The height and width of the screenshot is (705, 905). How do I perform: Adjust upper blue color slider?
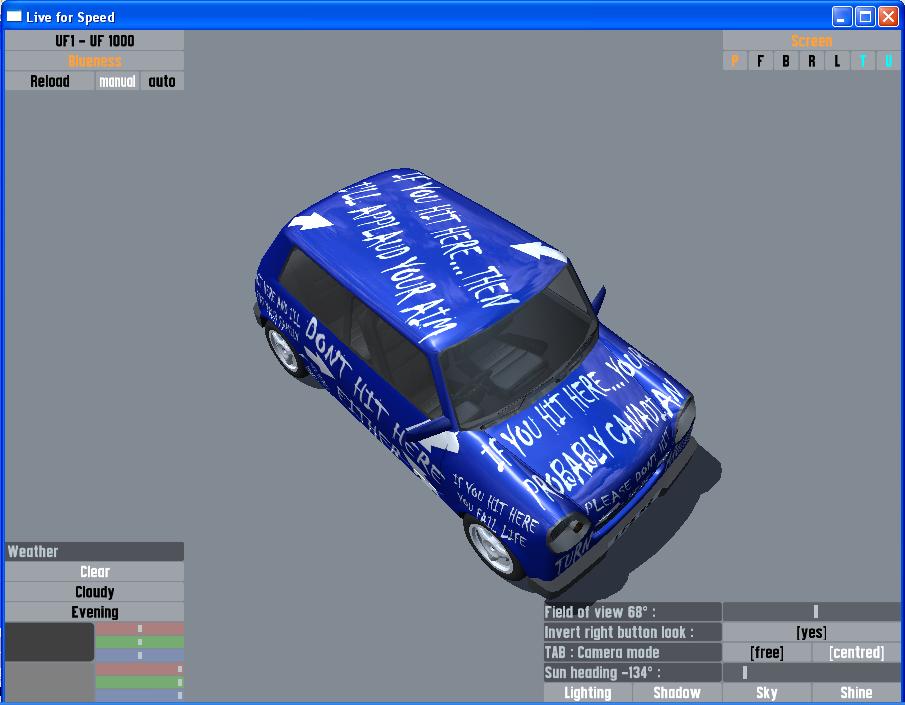140,655
